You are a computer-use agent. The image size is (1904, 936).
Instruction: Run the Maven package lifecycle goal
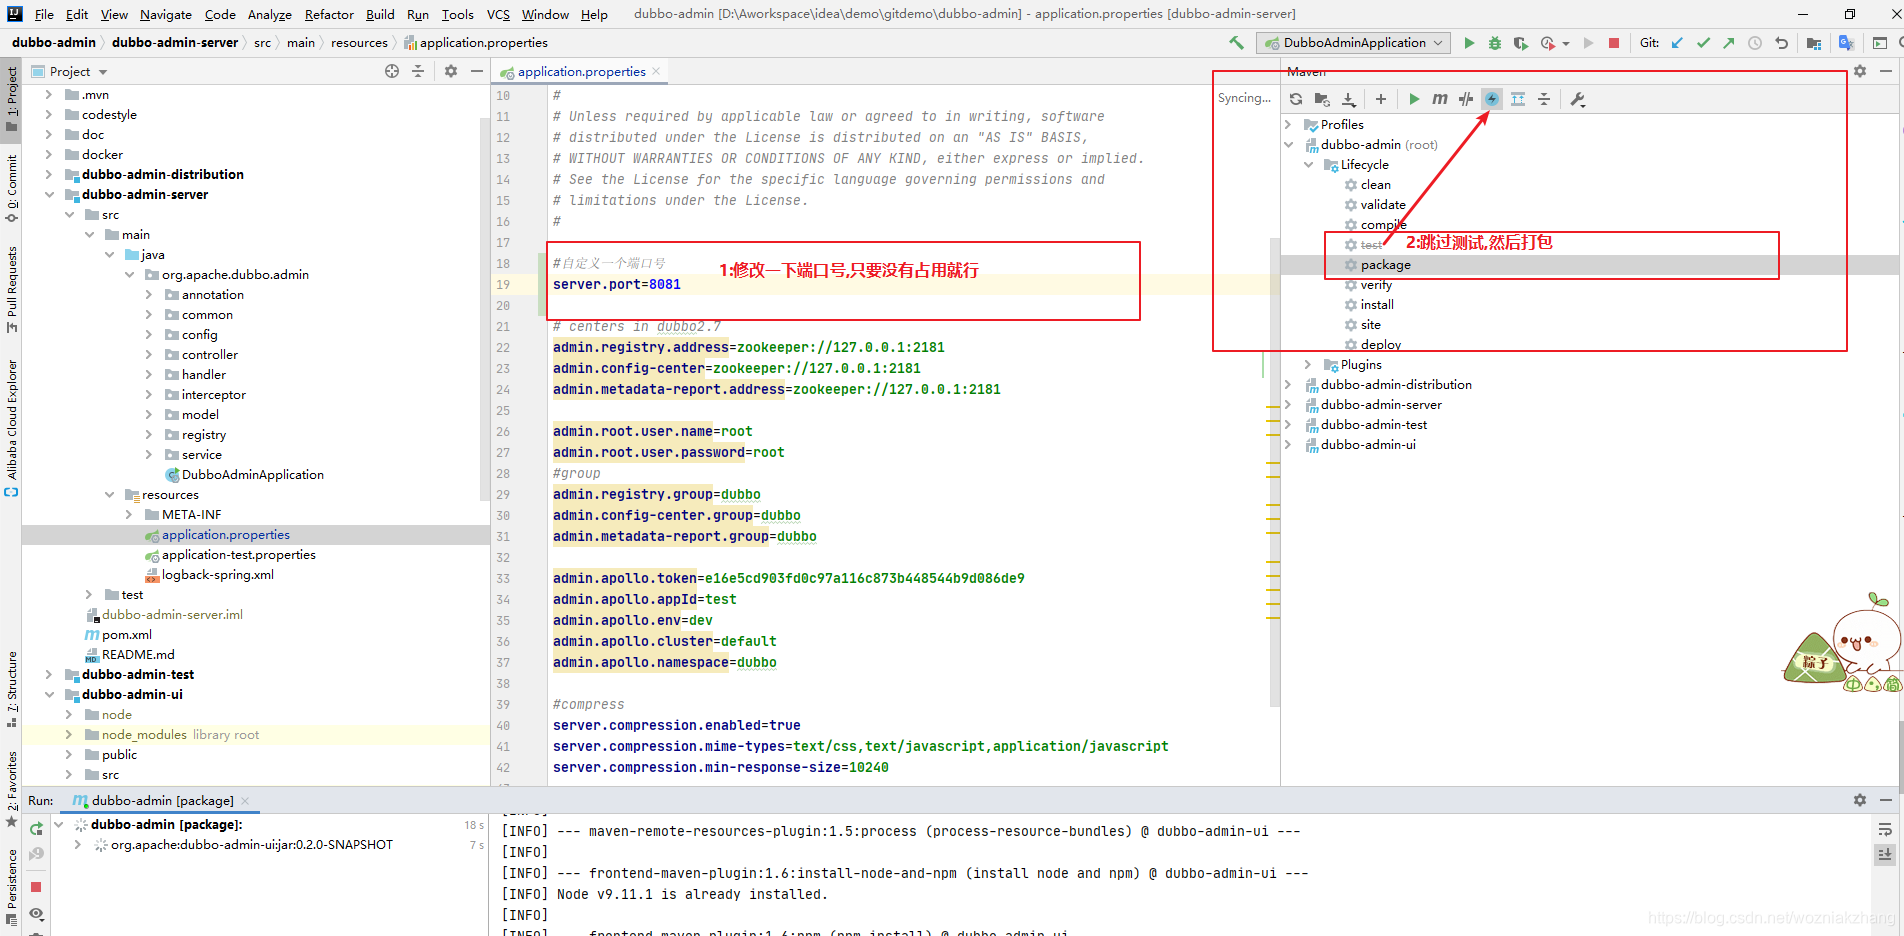pos(1386,264)
